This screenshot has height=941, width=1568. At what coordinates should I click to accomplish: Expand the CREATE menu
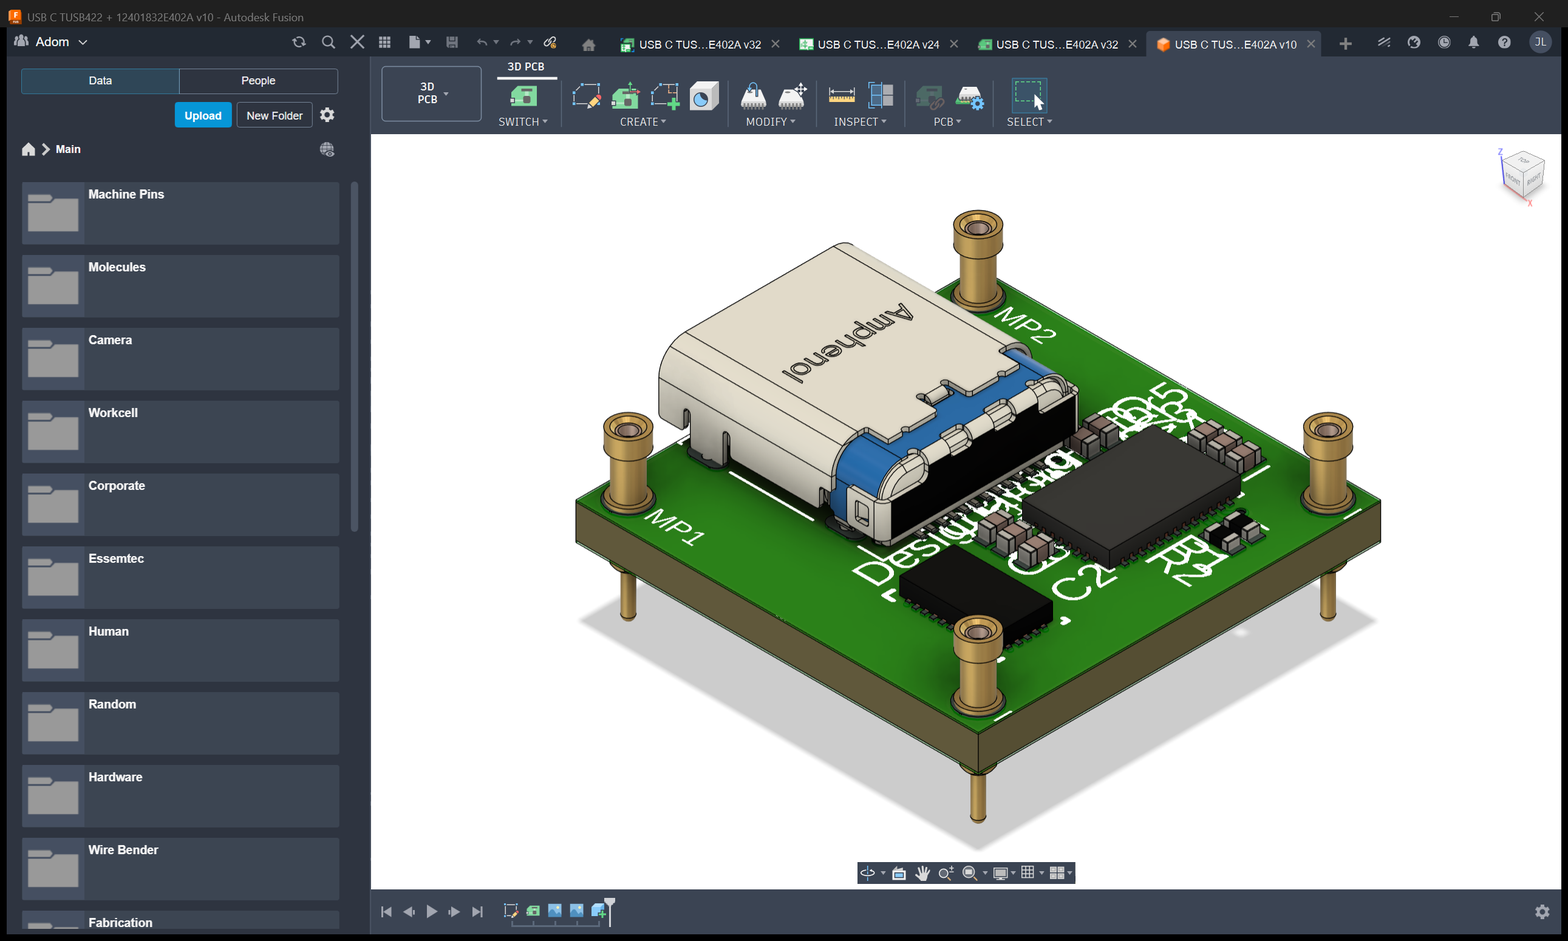[x=643, y=122]
